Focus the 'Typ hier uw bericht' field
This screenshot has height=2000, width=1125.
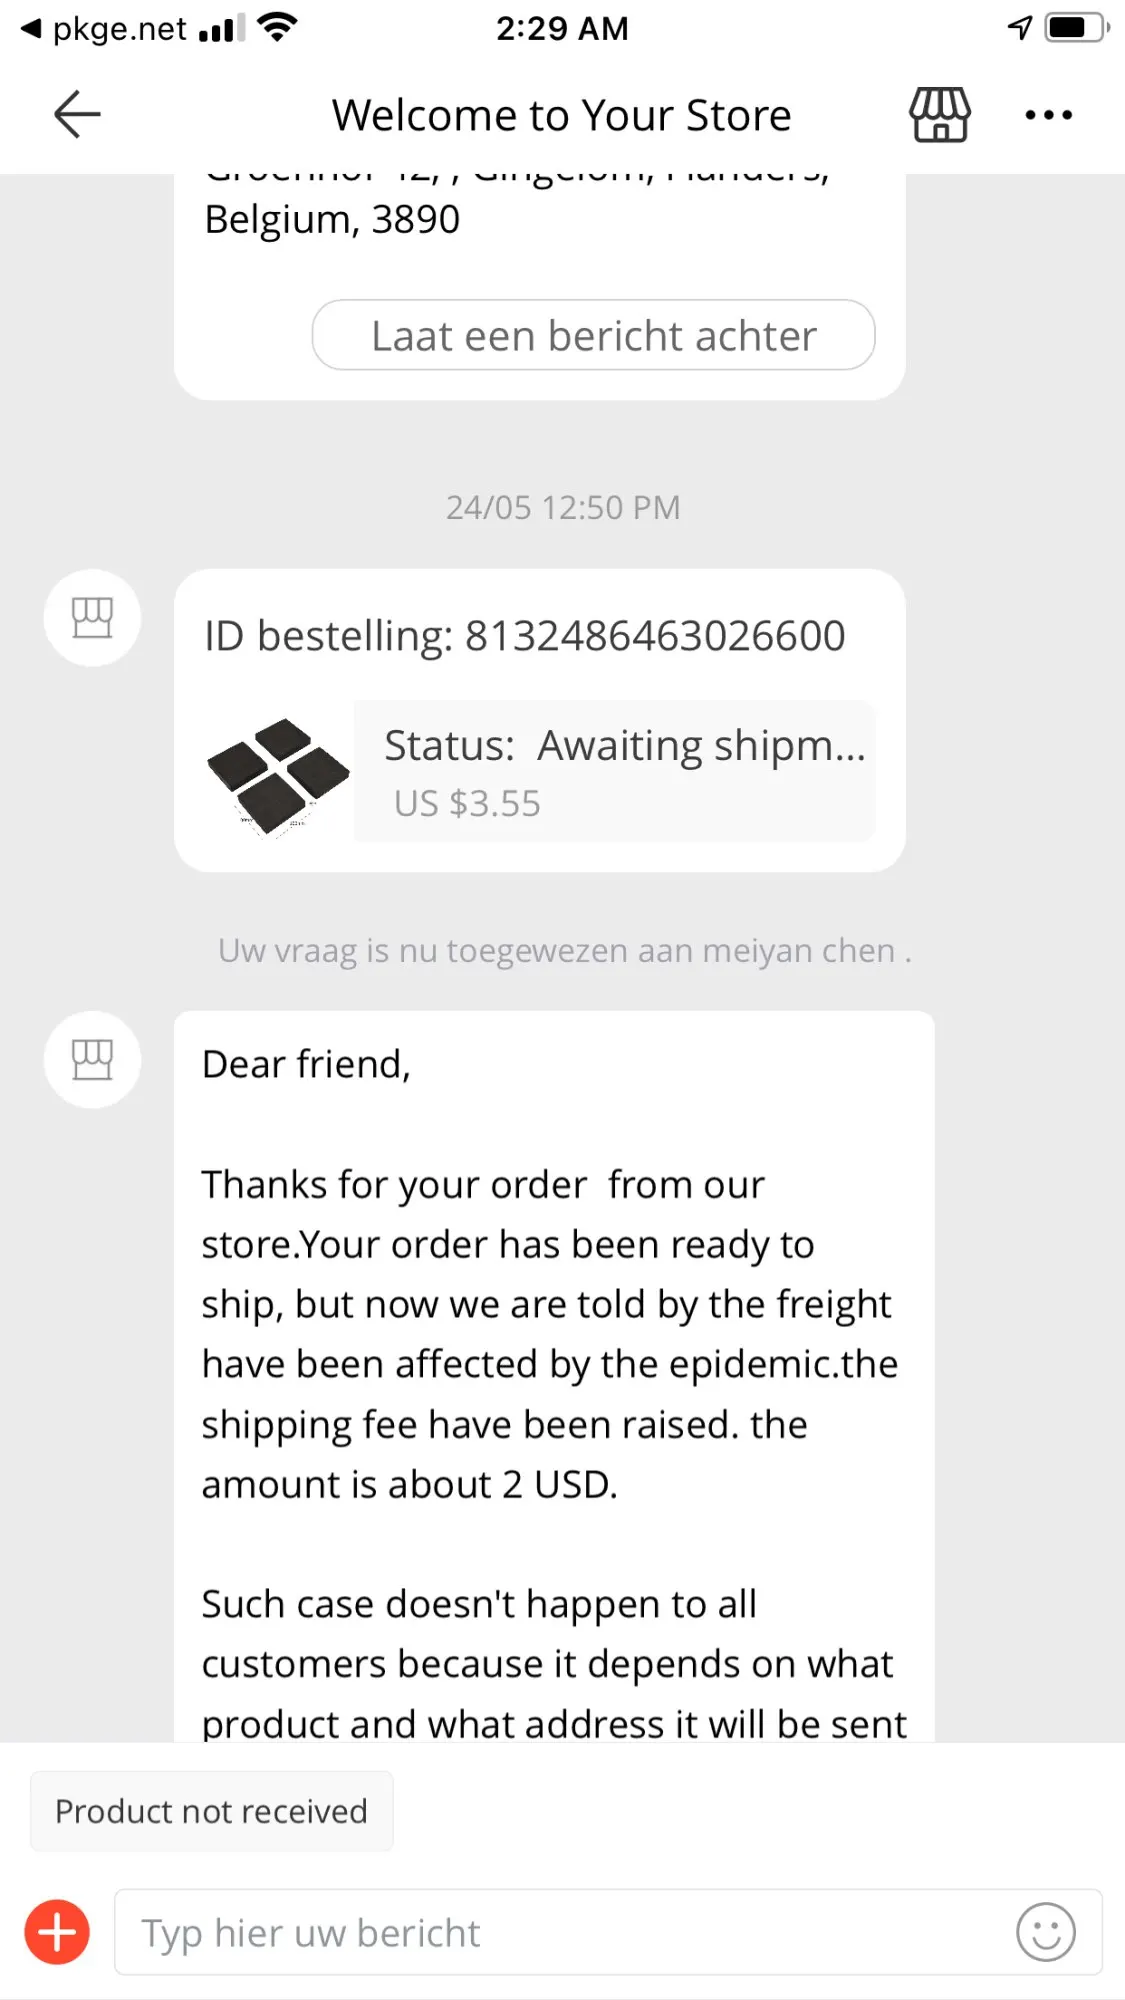point(560,1932)
